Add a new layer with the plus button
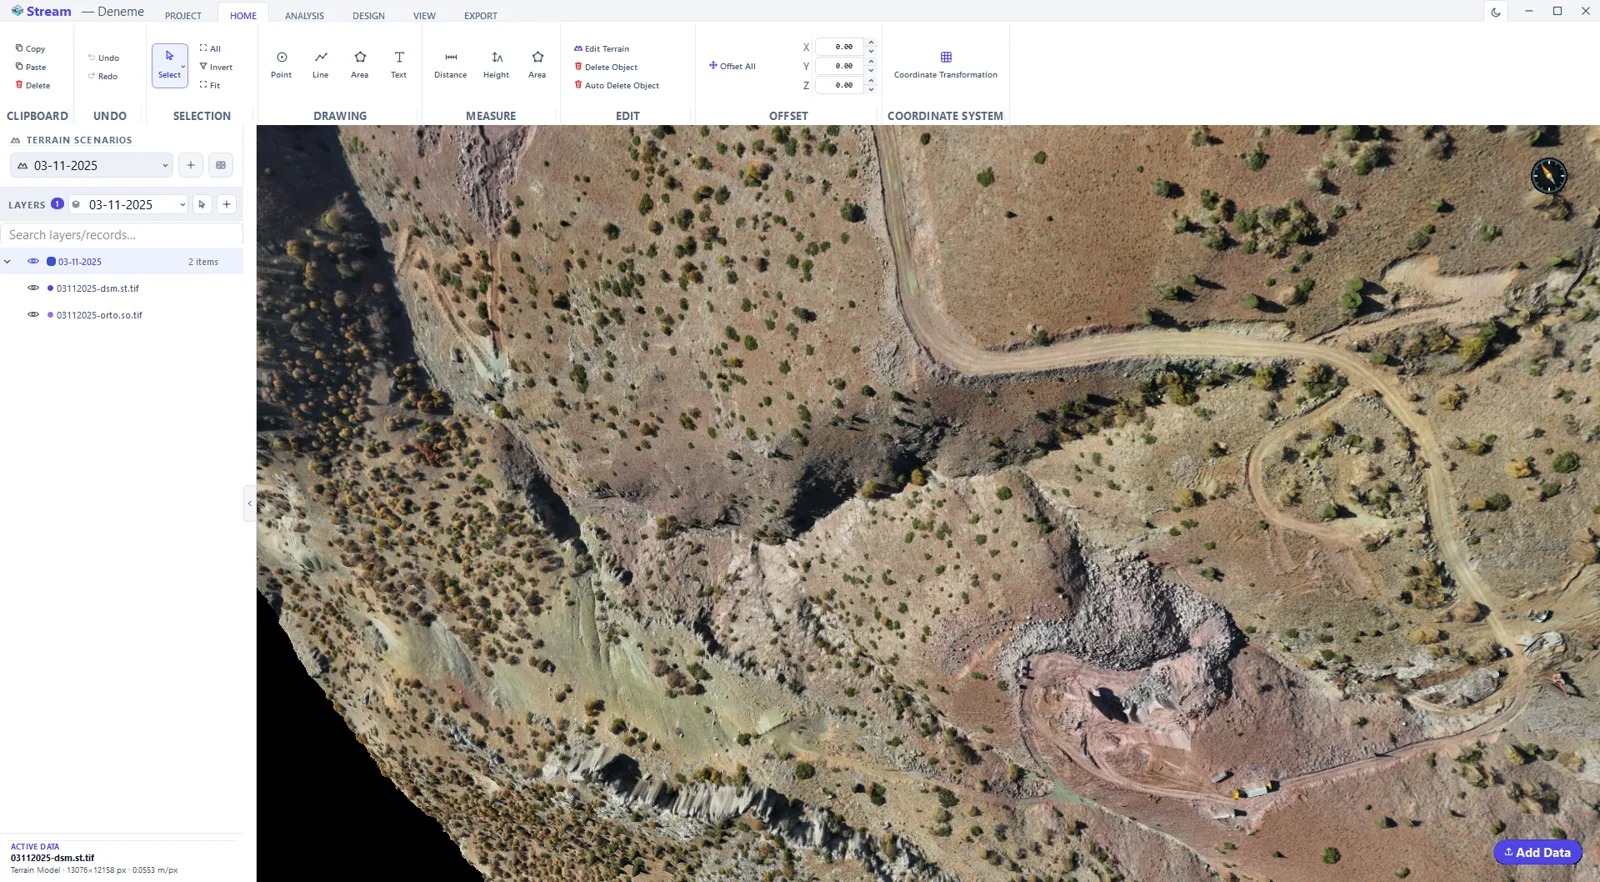The width and height of the screenshot is (1600, 882). click(227, 204)
